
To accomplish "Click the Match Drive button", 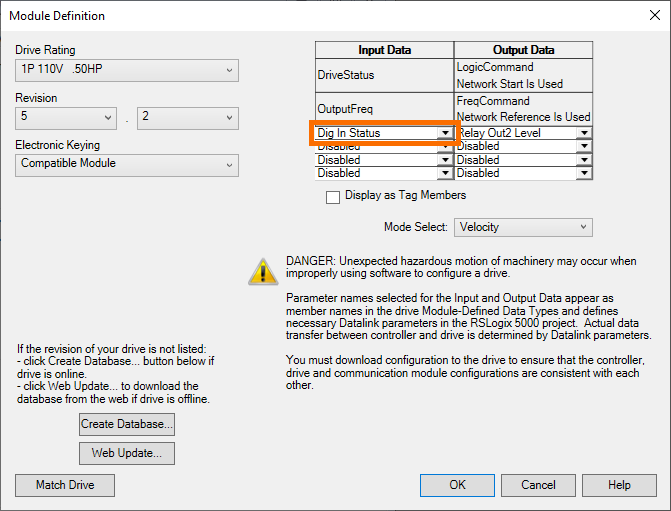I will click(x=65, y=485).
